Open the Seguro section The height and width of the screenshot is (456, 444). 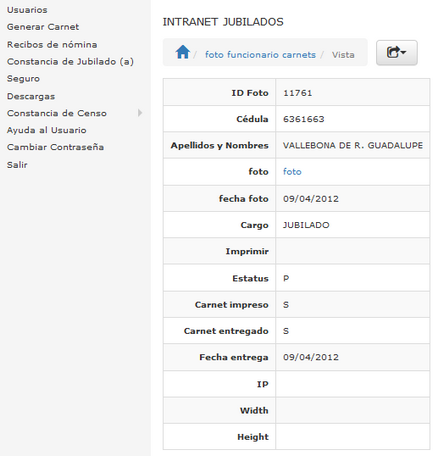pyautogui.click(x=23, y=79)
